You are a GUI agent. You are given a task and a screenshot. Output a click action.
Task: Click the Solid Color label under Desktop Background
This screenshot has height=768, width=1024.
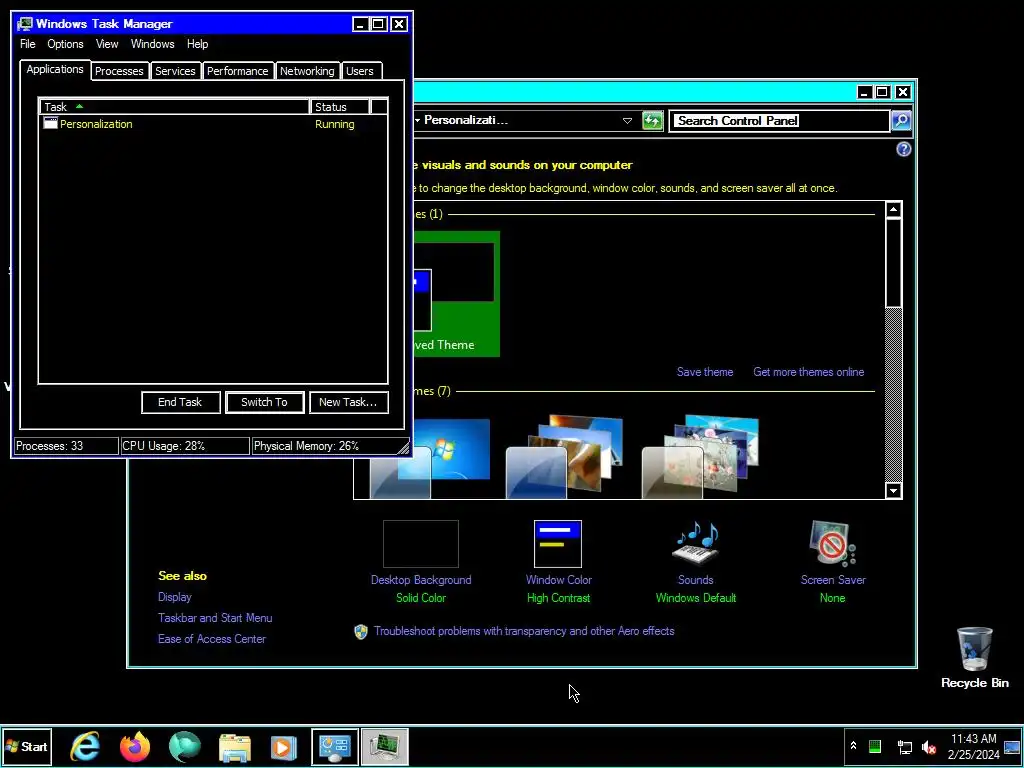[421, 598]
